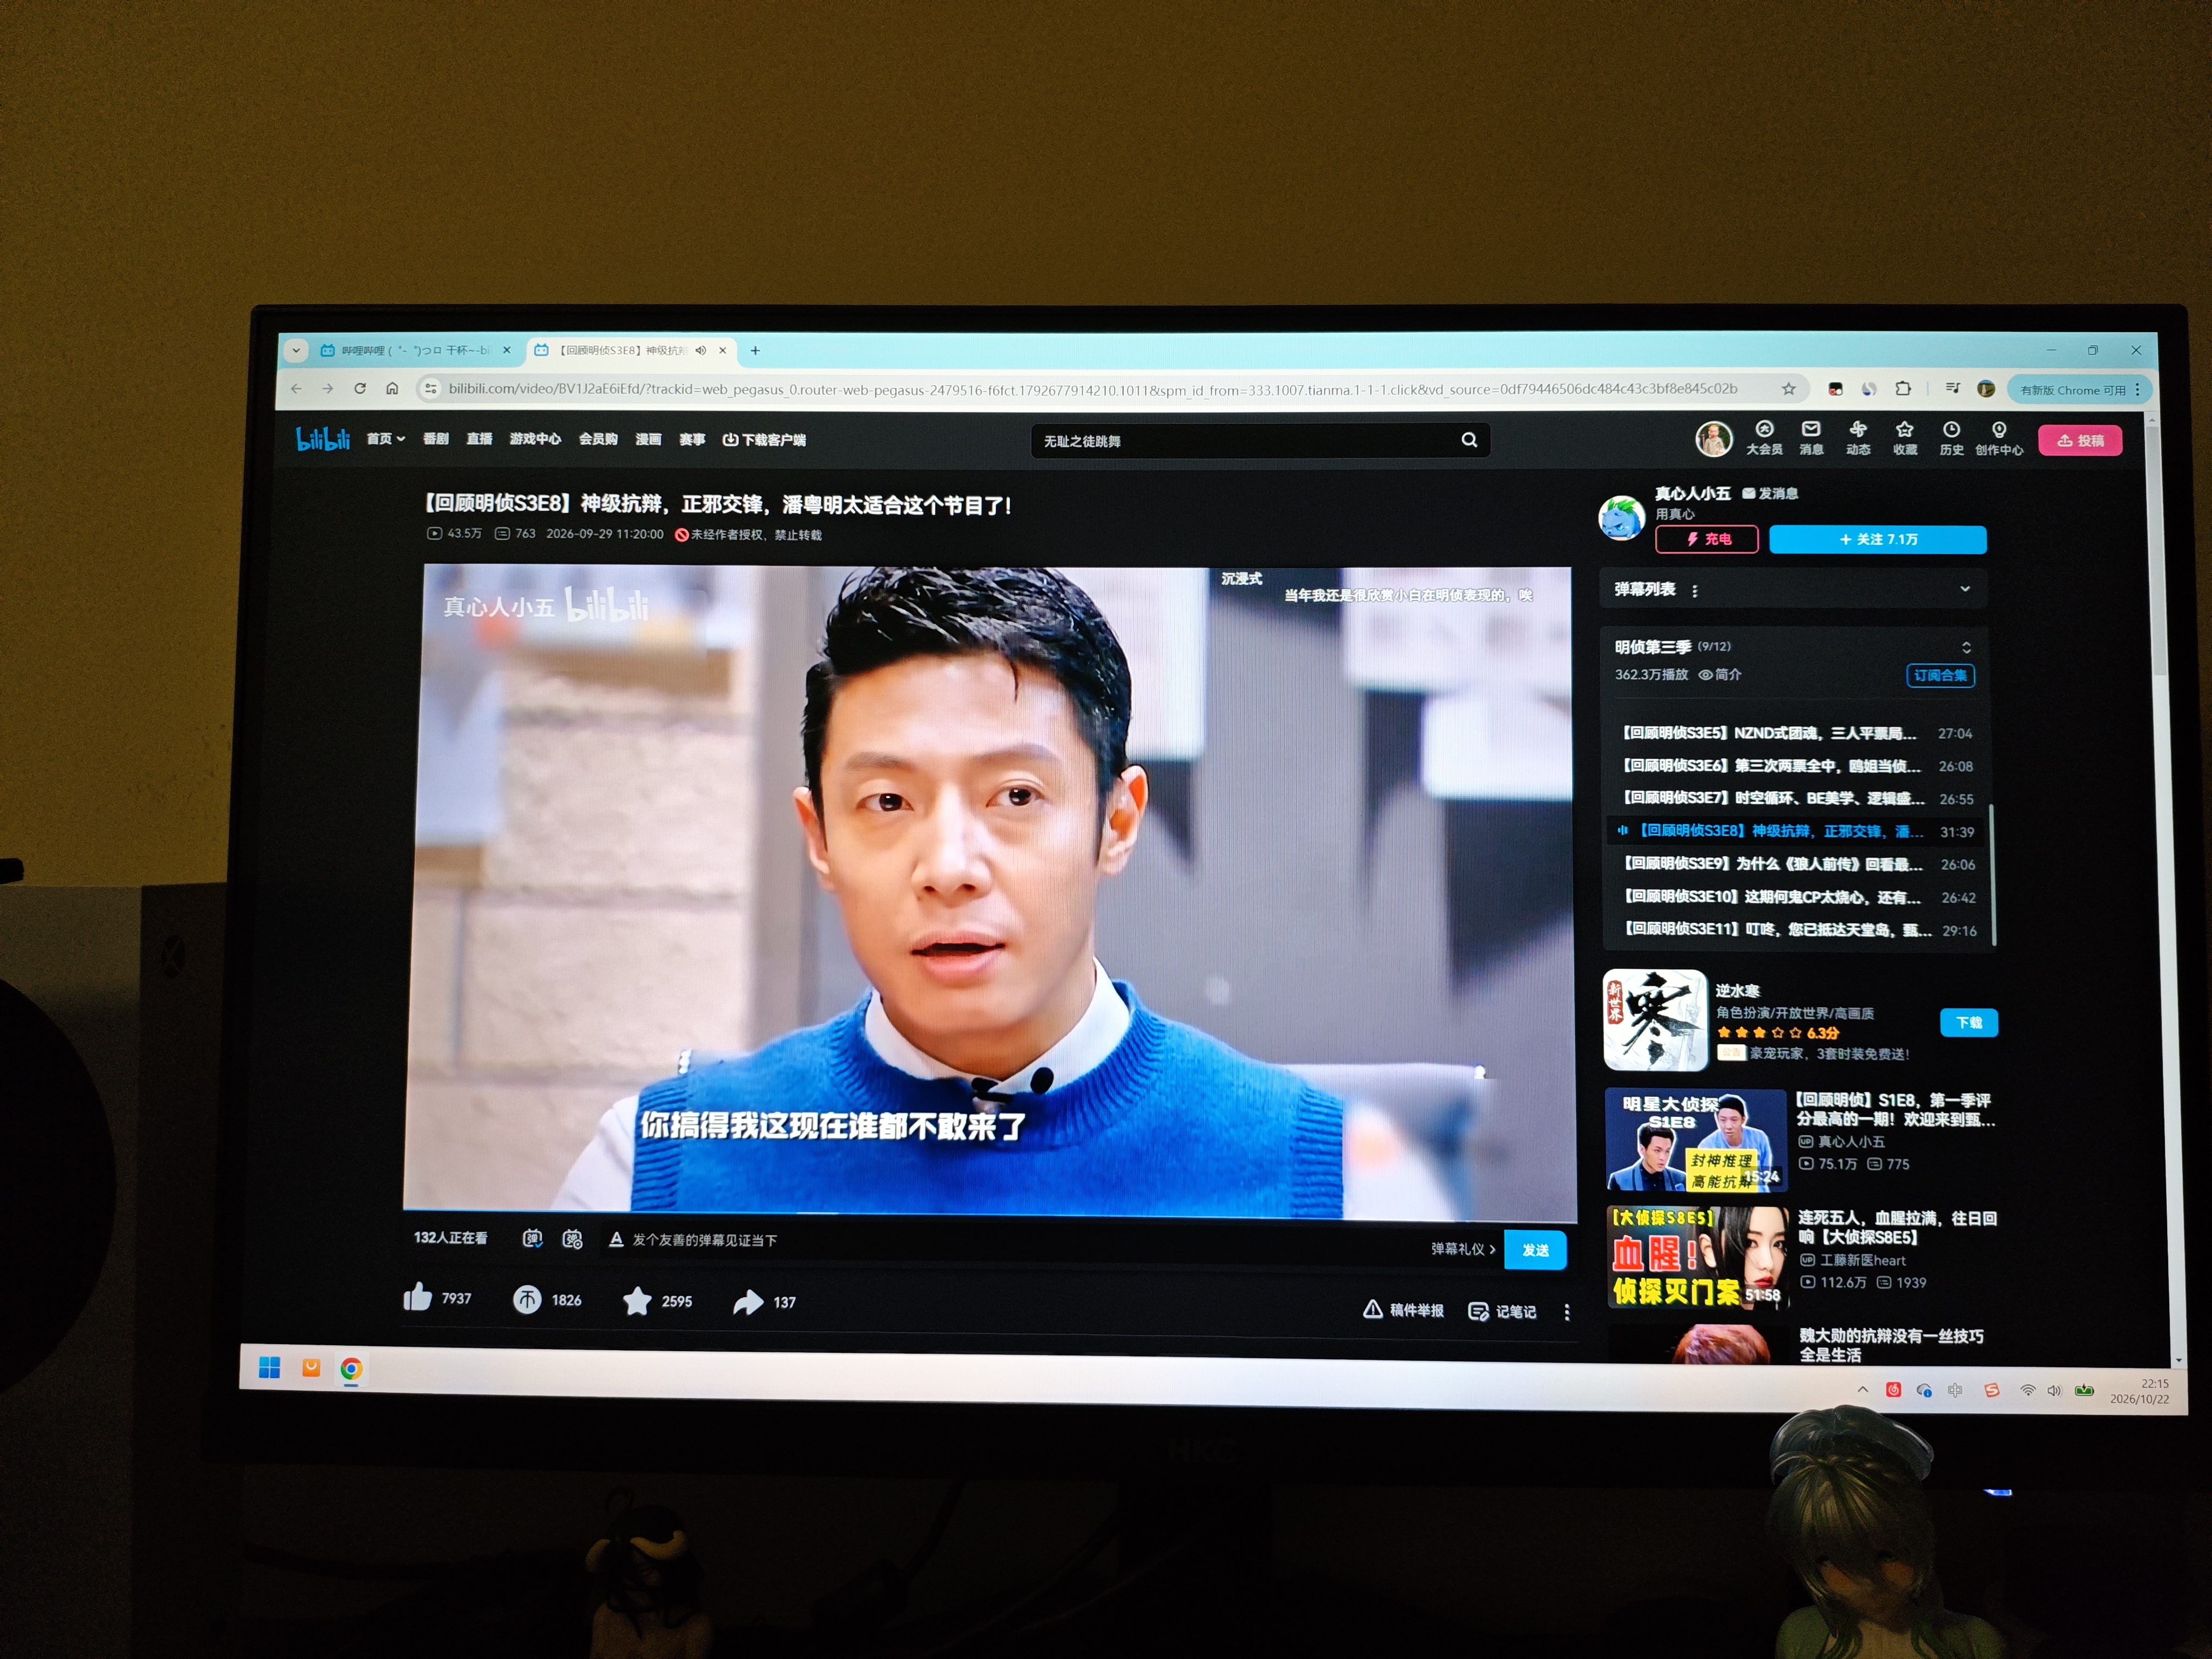
Task: Give a coin to the video
Action: [x=527, y=1299]
